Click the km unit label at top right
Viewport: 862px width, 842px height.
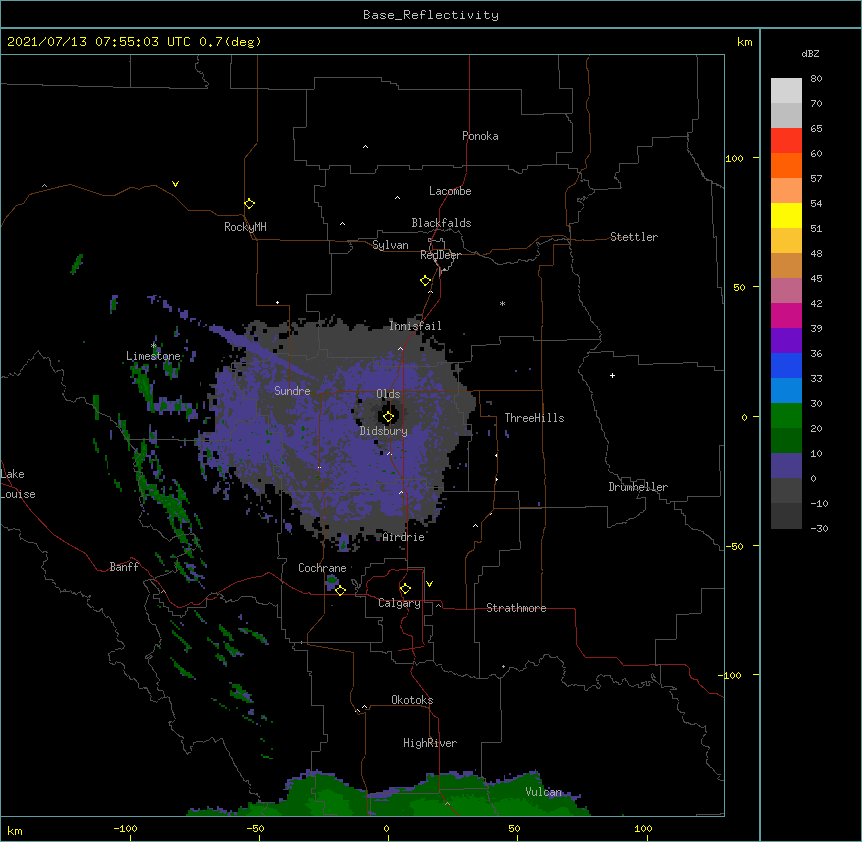(x=744, y=42)
